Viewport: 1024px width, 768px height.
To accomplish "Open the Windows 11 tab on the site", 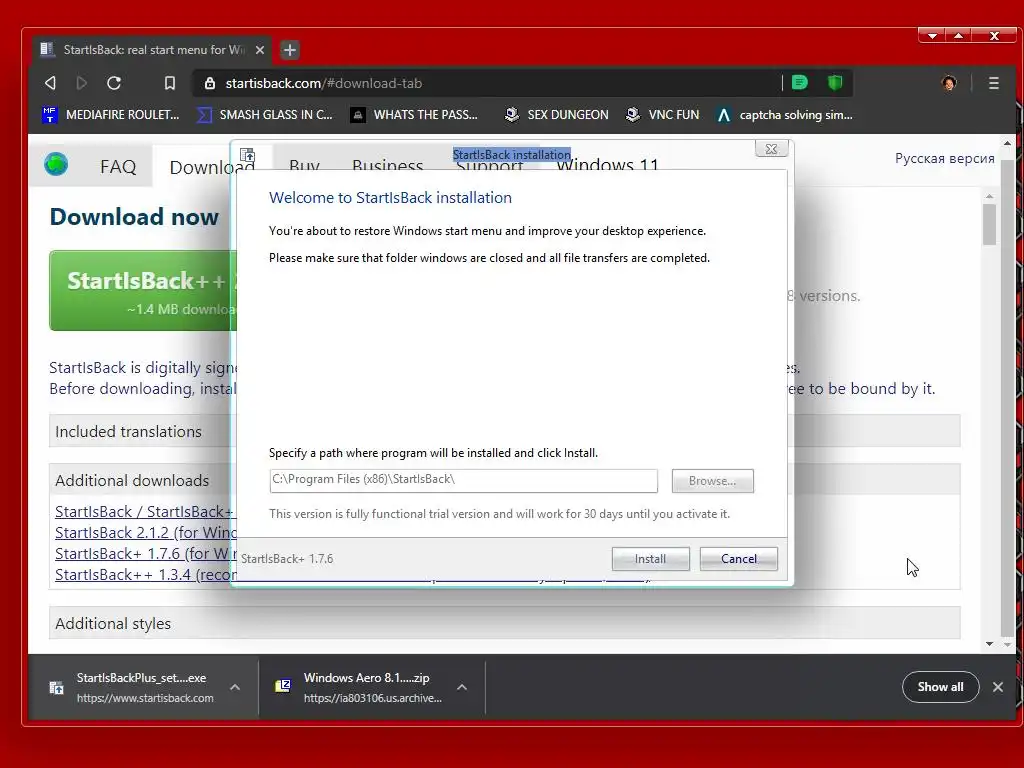I will coord(608,165).
